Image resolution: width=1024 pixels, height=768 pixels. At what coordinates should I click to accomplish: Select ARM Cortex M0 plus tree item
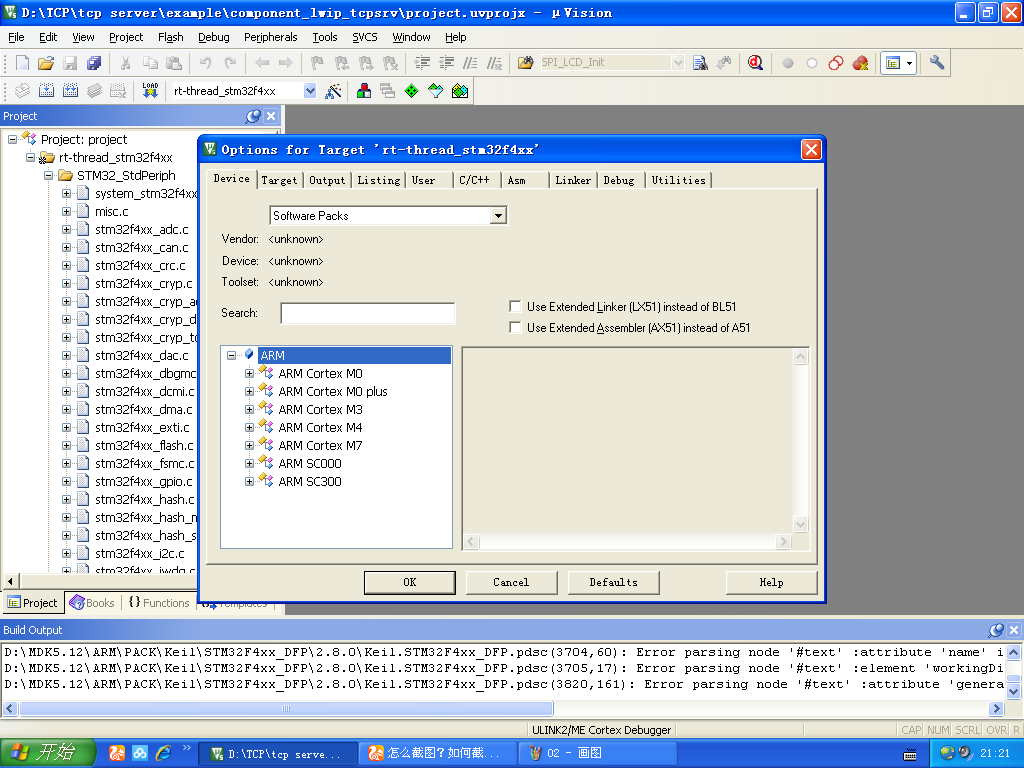pyautogui.click(x=332, y=391)
